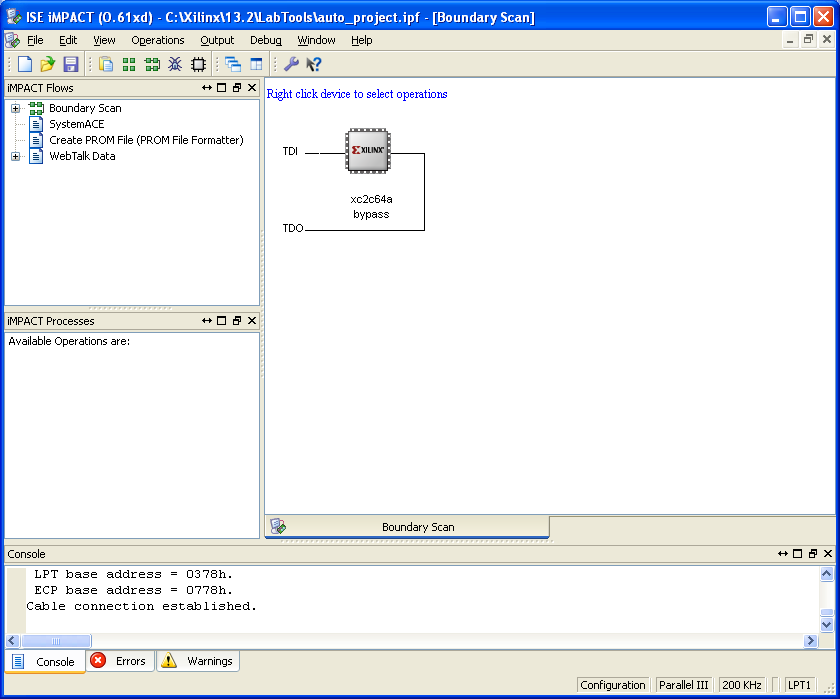Image resolution: width=840 pixels, height=699 pixels.
Task: Click the console horizontal scrollbar right arrow
Action: point(811,641)
